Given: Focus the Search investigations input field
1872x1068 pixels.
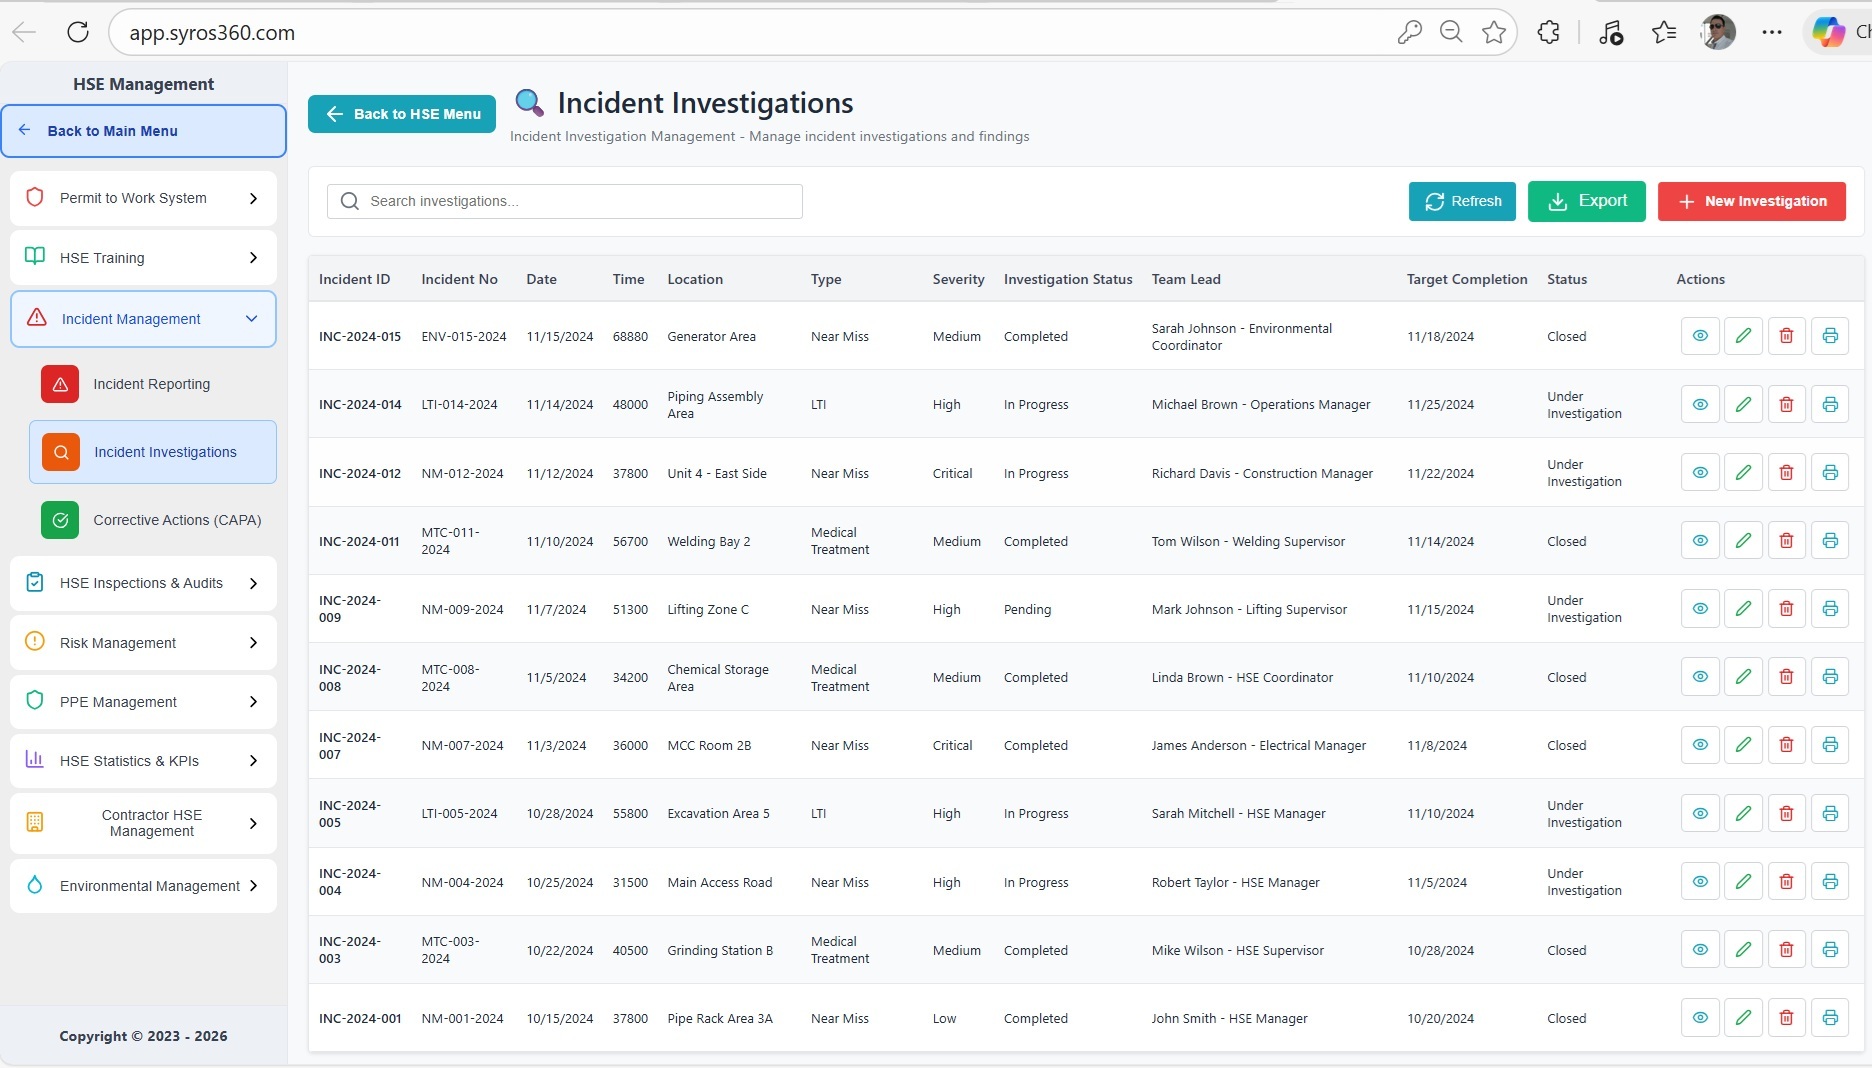Looking at the screenshot, I should click(577, 201).
